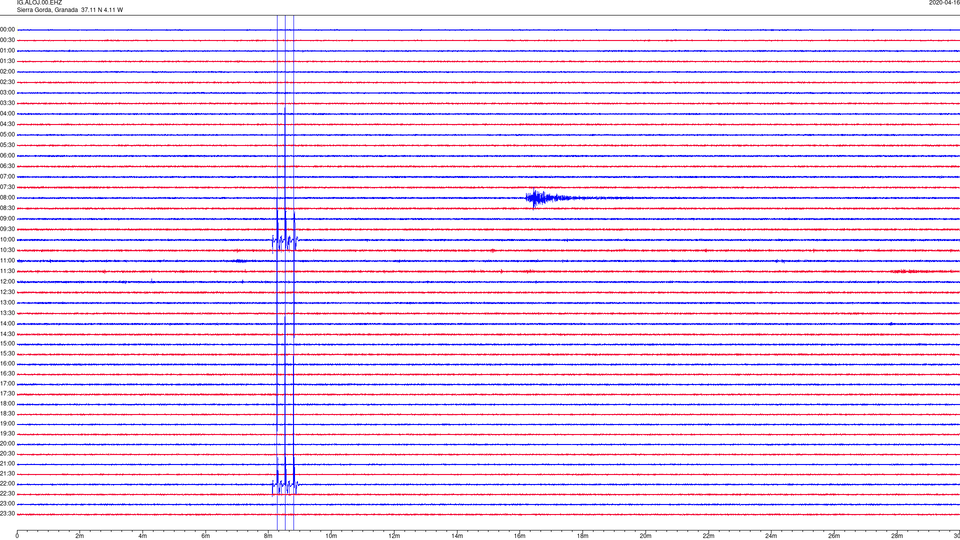
Task: Click the 14:30 time label
Action: tap(7, 334)
